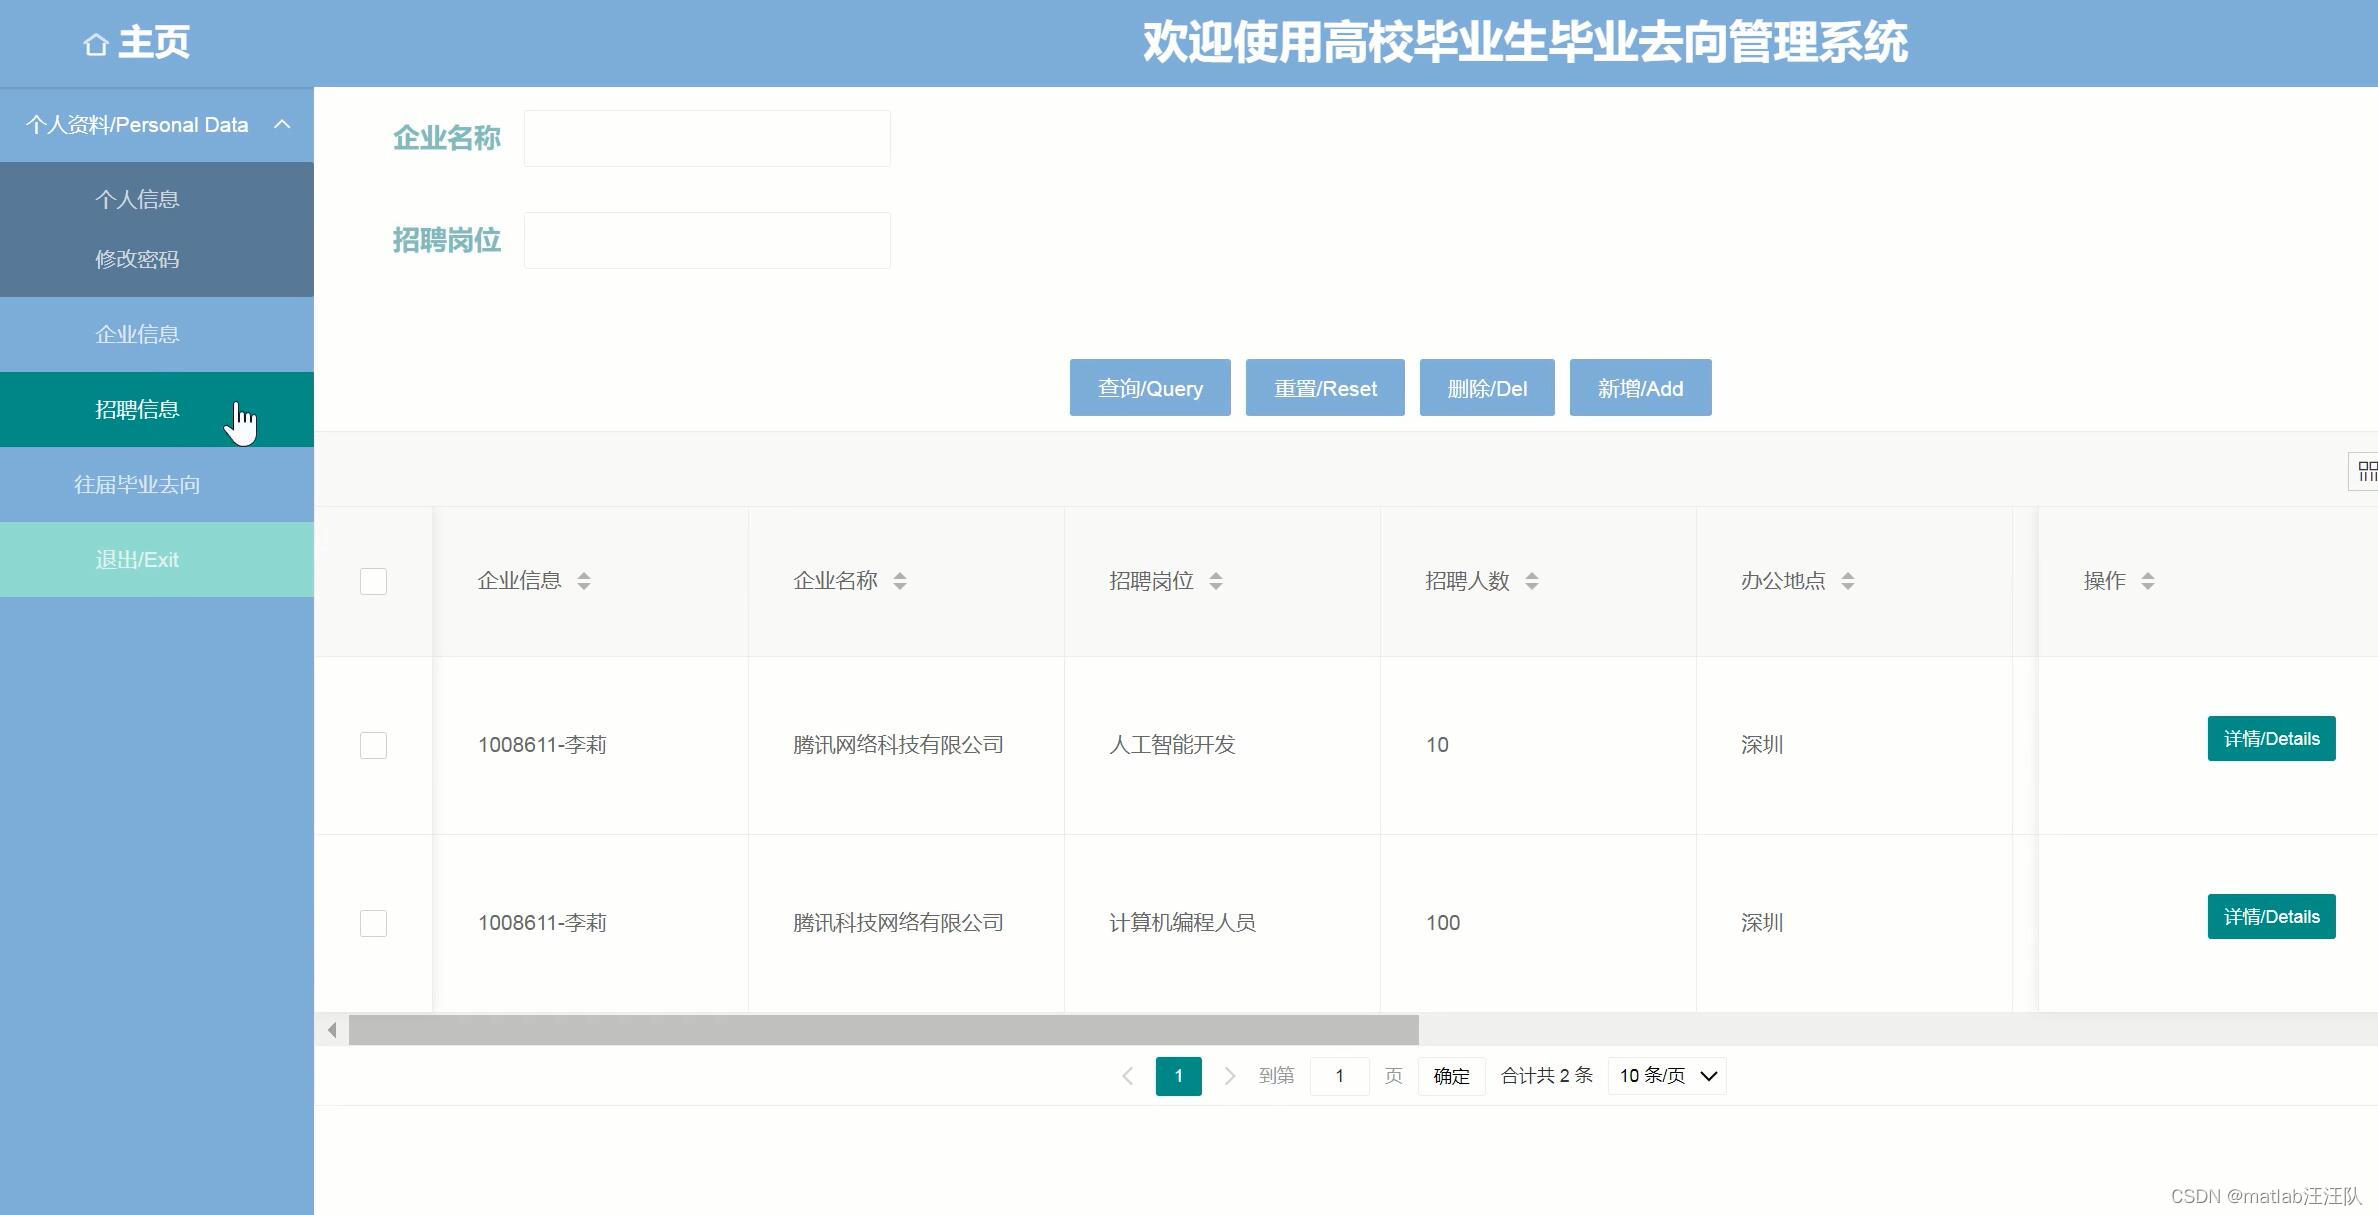View 详情/Details for 人工智能开发 row
Image resolution: width=2378 pixels, height=1215 pixels.
coord(2271,739)
